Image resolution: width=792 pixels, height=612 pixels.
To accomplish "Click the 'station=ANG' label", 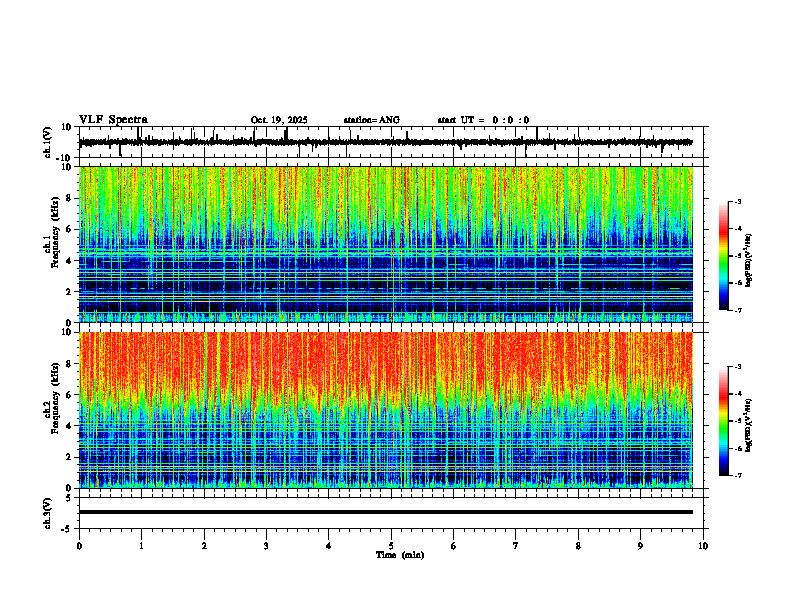I will click(x=371, y=120).
